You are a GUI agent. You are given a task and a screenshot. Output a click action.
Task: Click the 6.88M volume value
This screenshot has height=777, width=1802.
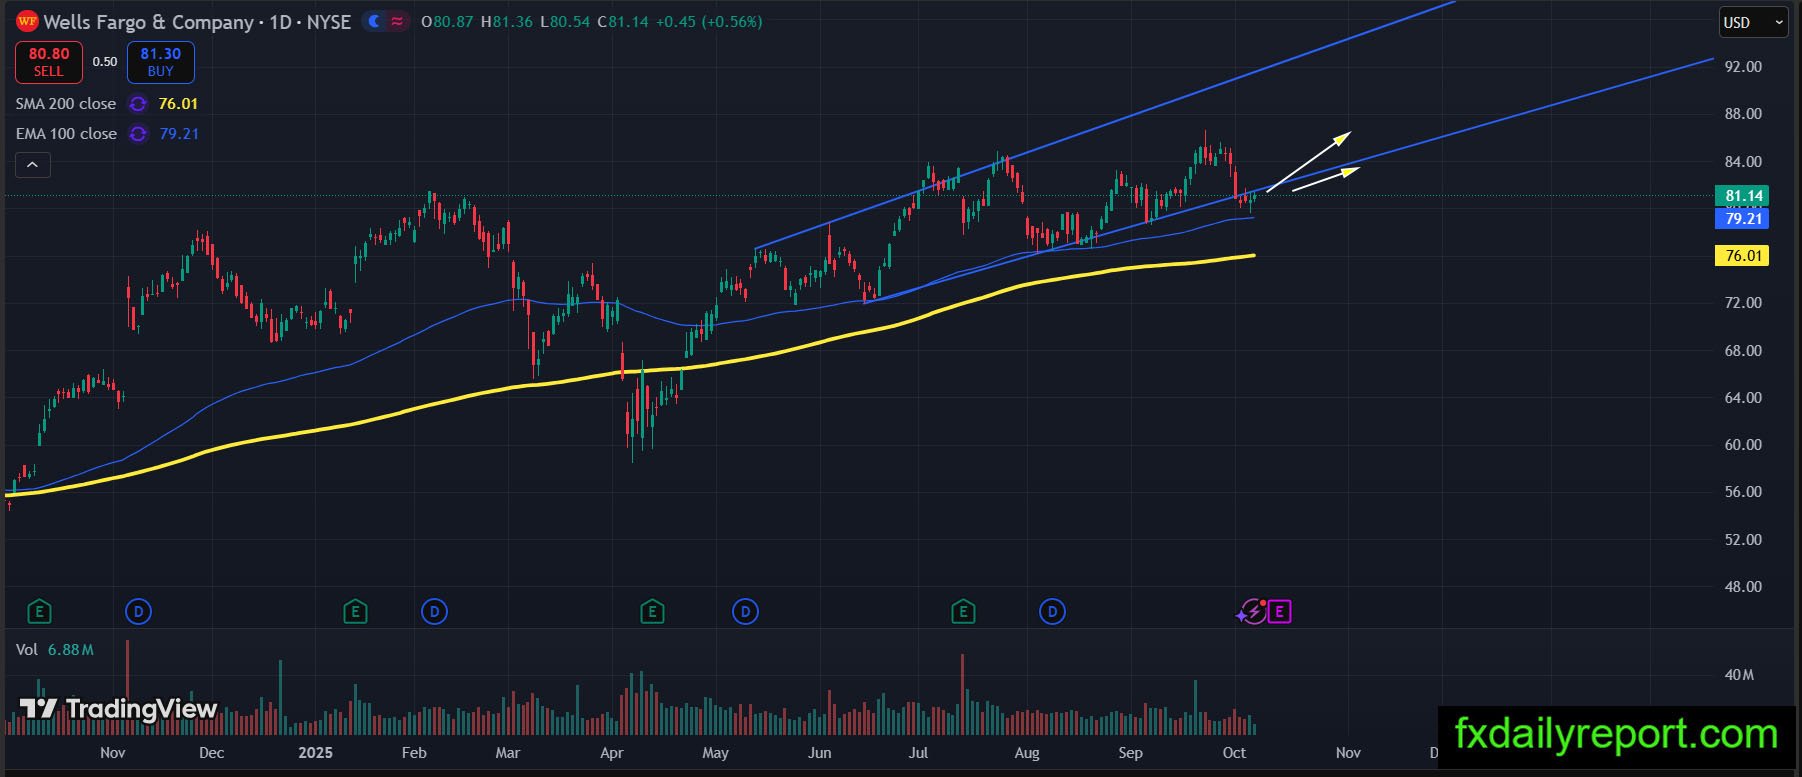click(71, 650)
